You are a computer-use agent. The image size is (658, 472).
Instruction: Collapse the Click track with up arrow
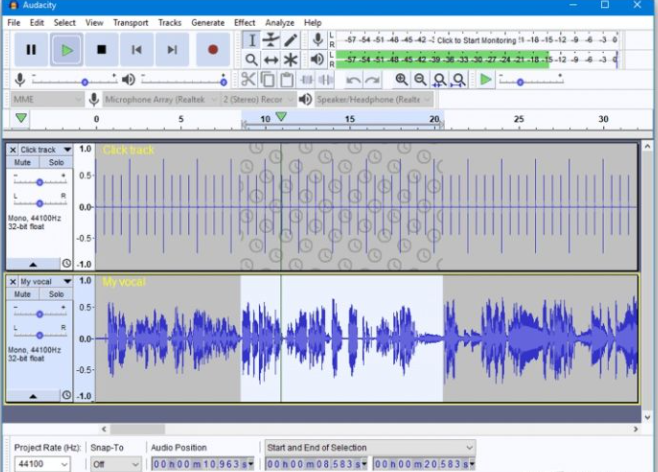[x=33, y=264]
